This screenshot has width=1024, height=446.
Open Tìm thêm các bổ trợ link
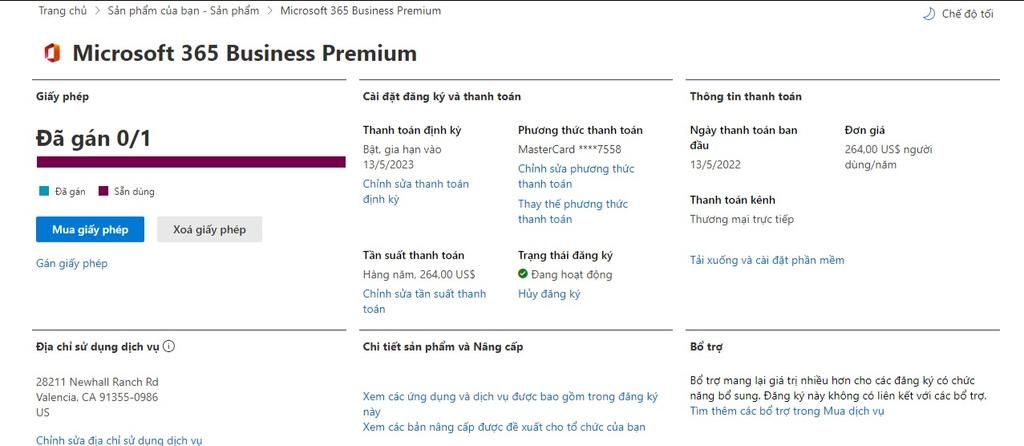point(787,411)
